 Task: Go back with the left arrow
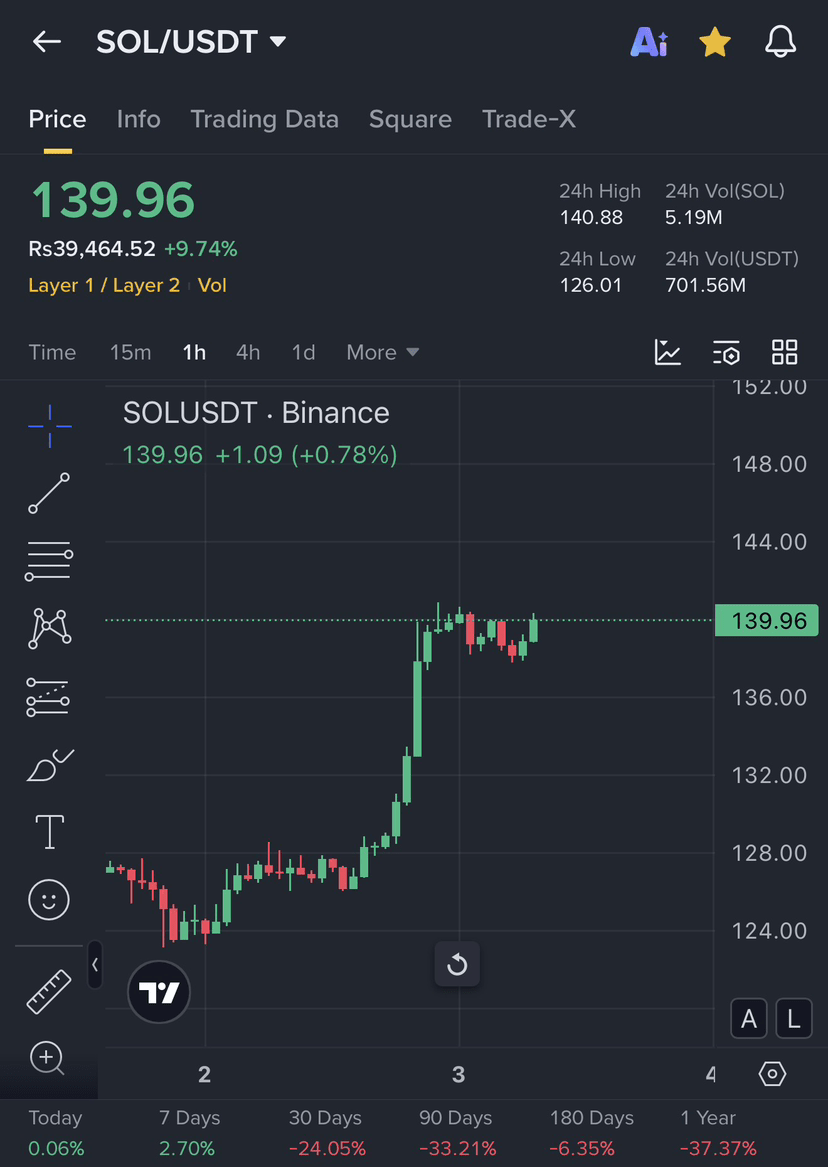tap(46, 42)
